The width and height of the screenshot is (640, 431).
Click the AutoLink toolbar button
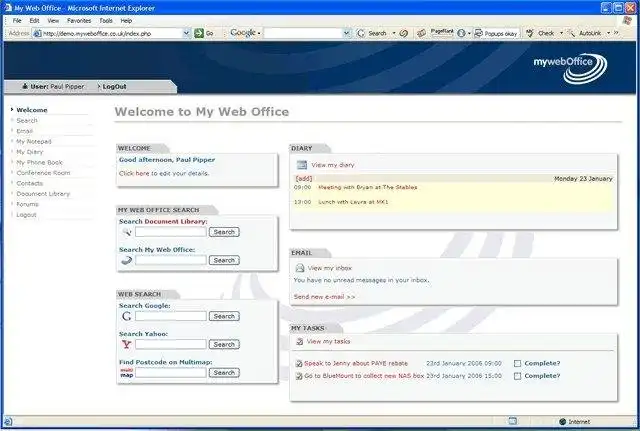point(584,33)
